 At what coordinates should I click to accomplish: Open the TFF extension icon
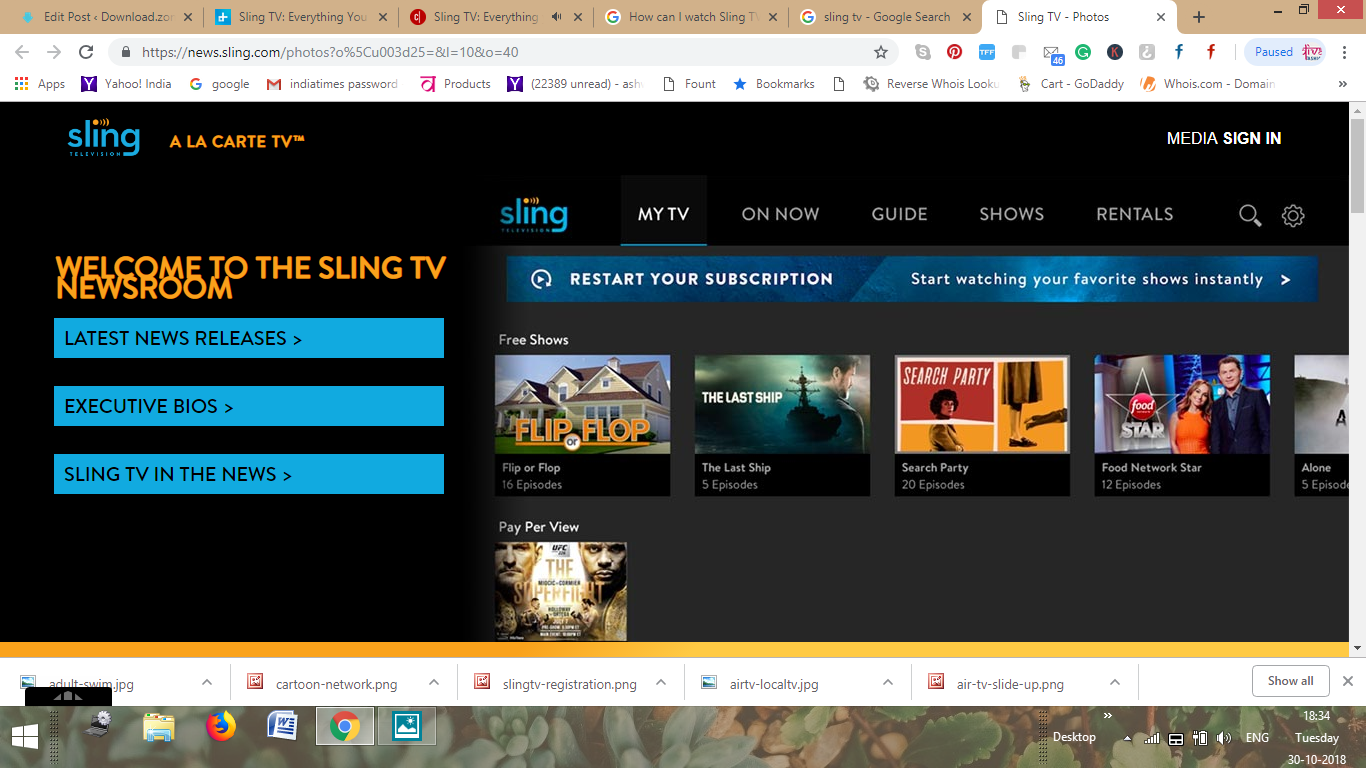[x=986, y=52]
